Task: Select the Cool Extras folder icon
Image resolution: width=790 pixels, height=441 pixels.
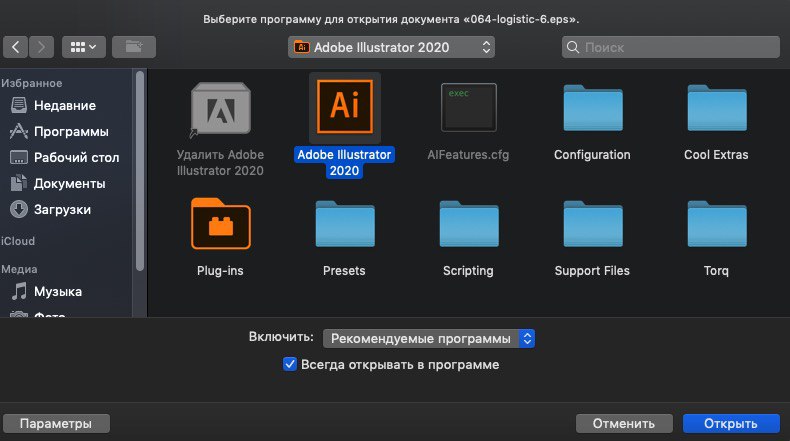Action: (716, 108)
